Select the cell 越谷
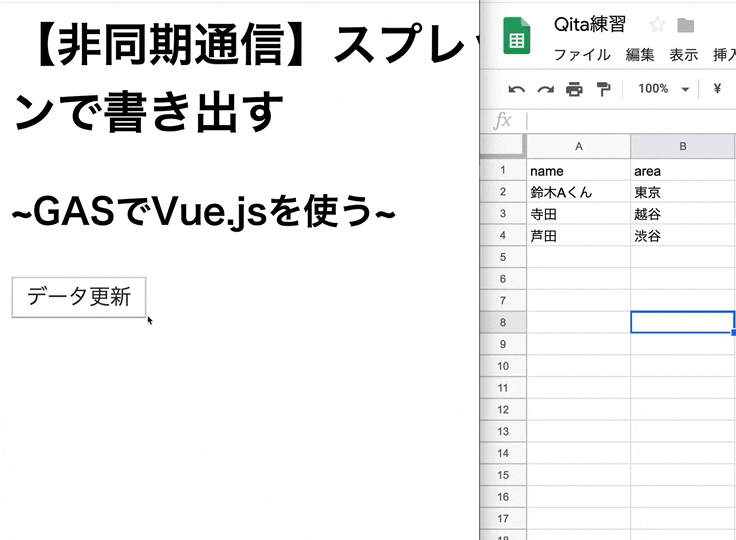 [682, 214]
